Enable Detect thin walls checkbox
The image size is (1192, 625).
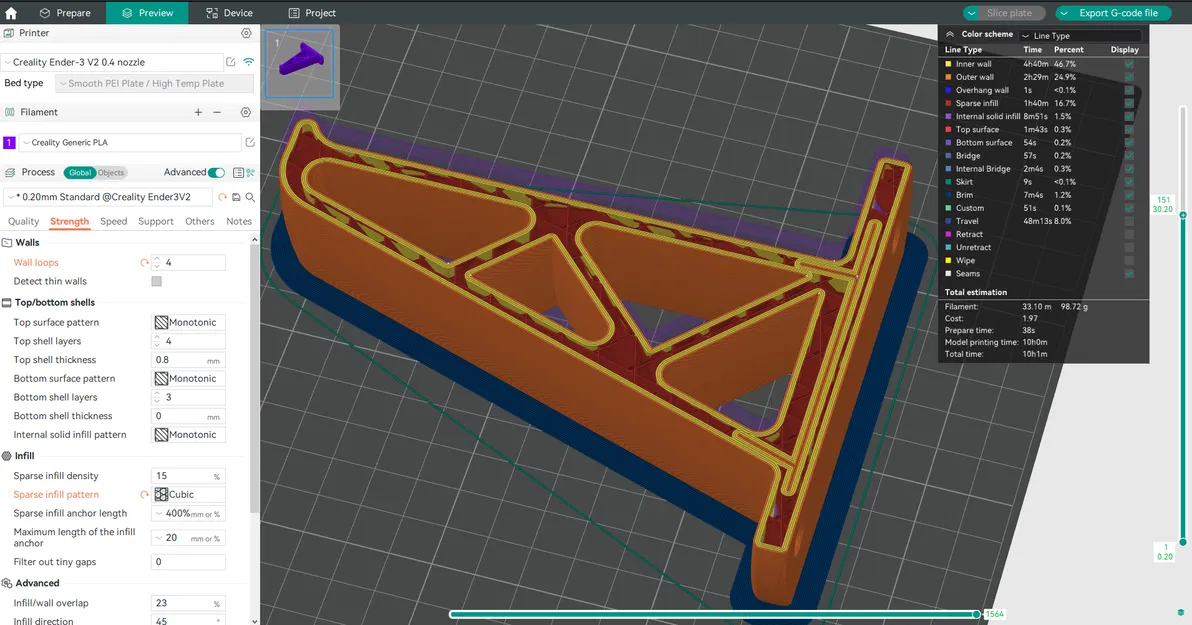coord(157,281)
